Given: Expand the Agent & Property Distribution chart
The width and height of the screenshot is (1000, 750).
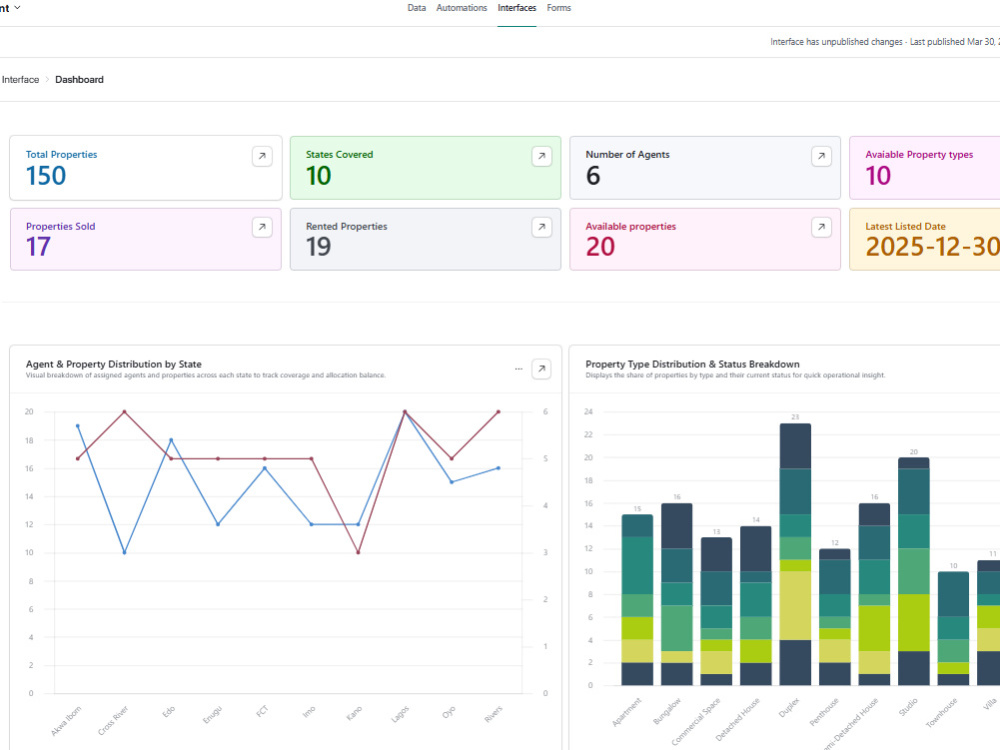Looking at the screenshot, I should [541, 369].
